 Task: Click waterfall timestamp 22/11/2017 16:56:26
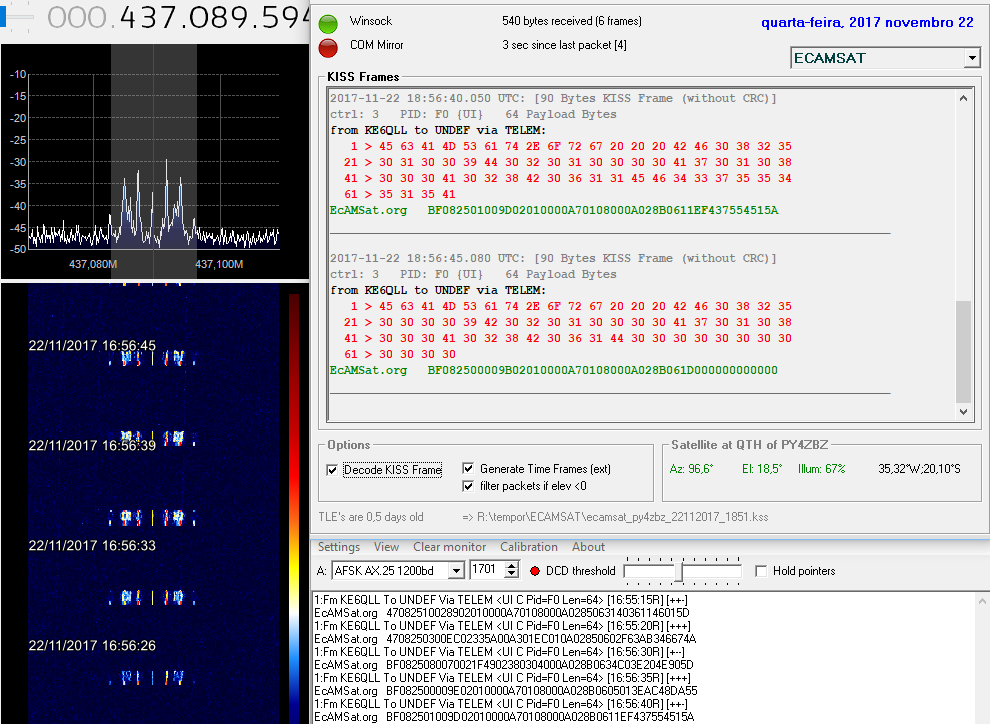92,646
